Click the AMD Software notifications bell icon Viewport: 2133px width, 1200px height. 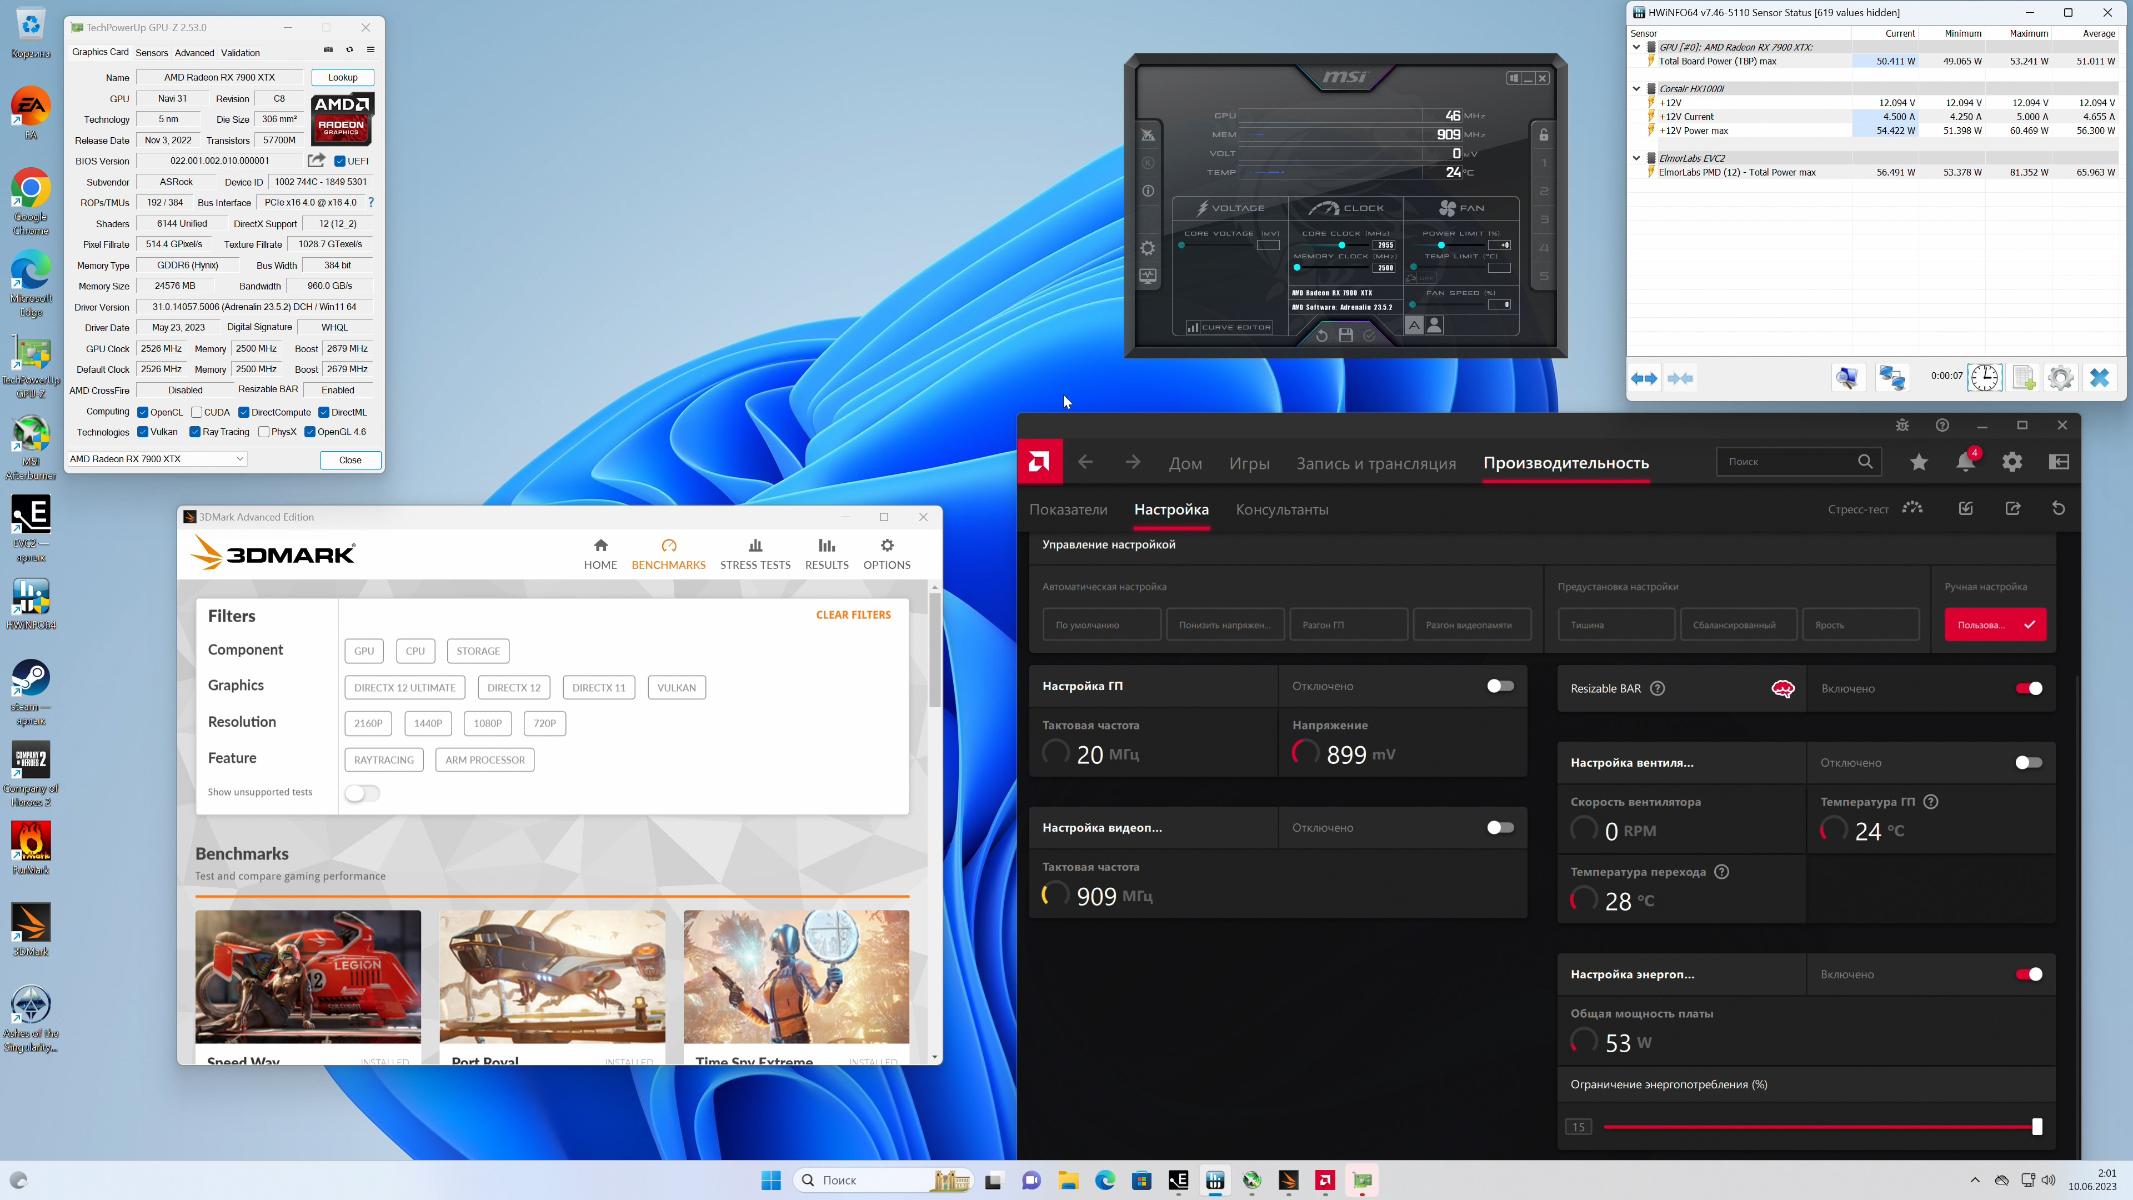pyautogui.click(x=1965, y=463)
